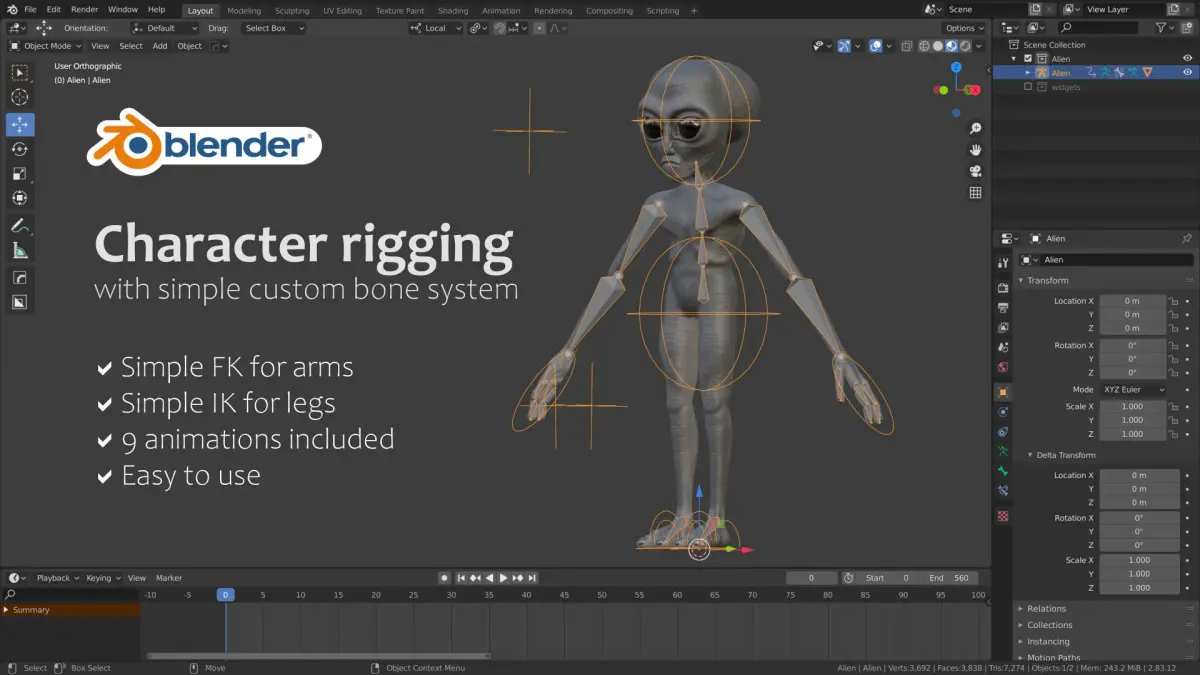Toggle visibility eye of Alien armature
The image size is (1200, 675).
1187,72
